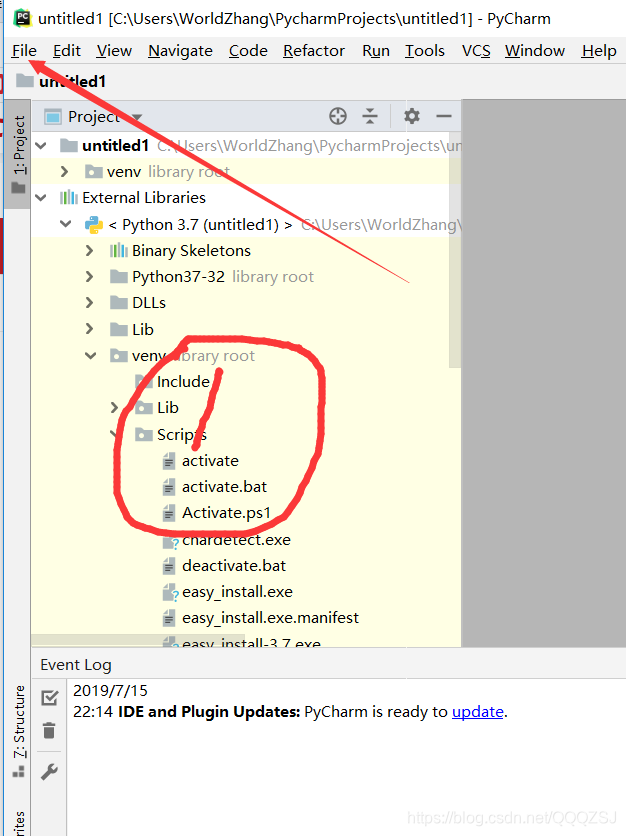
Task: Open Project panel settings gear
Action: [412, 116]
